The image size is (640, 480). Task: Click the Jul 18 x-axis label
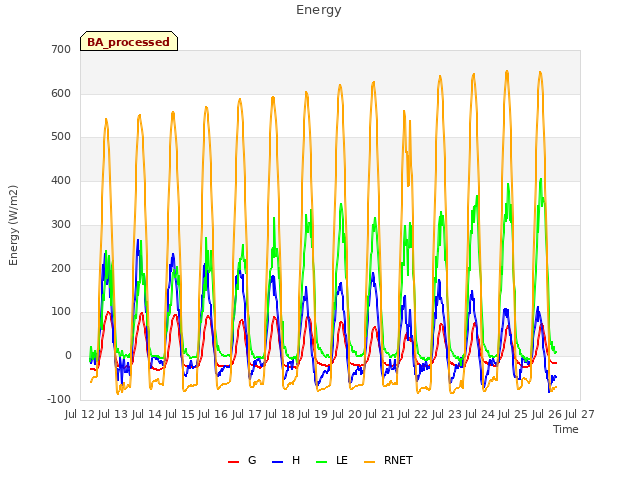pyautogui.click(x=280, y=415)
